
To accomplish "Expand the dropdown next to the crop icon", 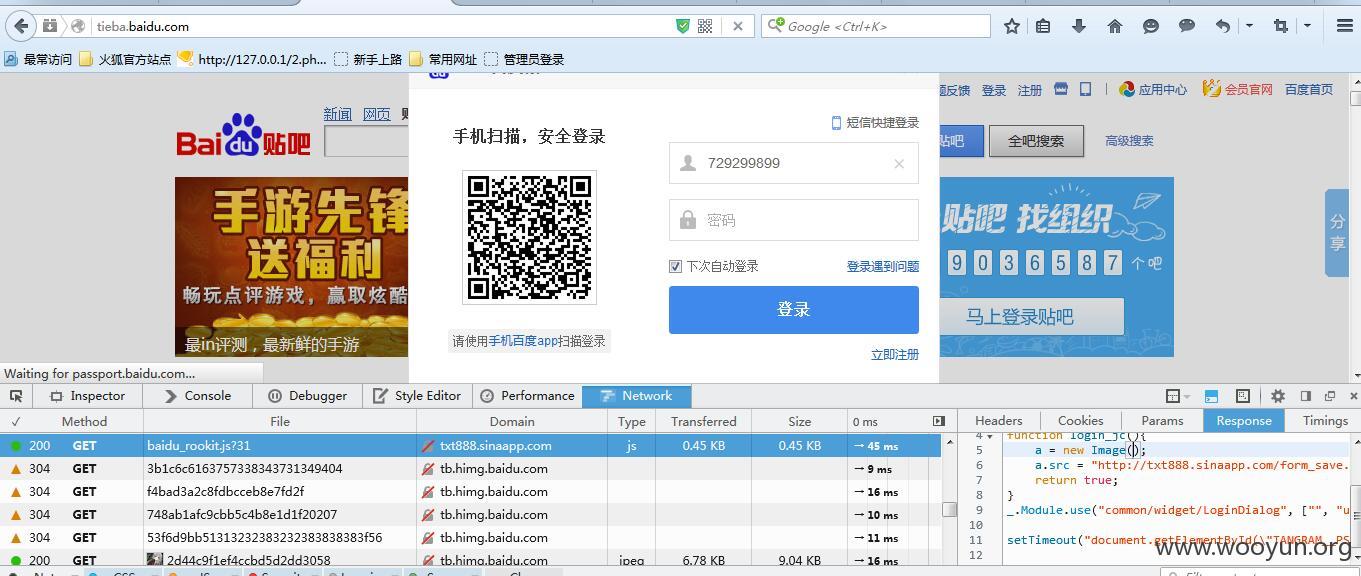I will pos(1307,26).
